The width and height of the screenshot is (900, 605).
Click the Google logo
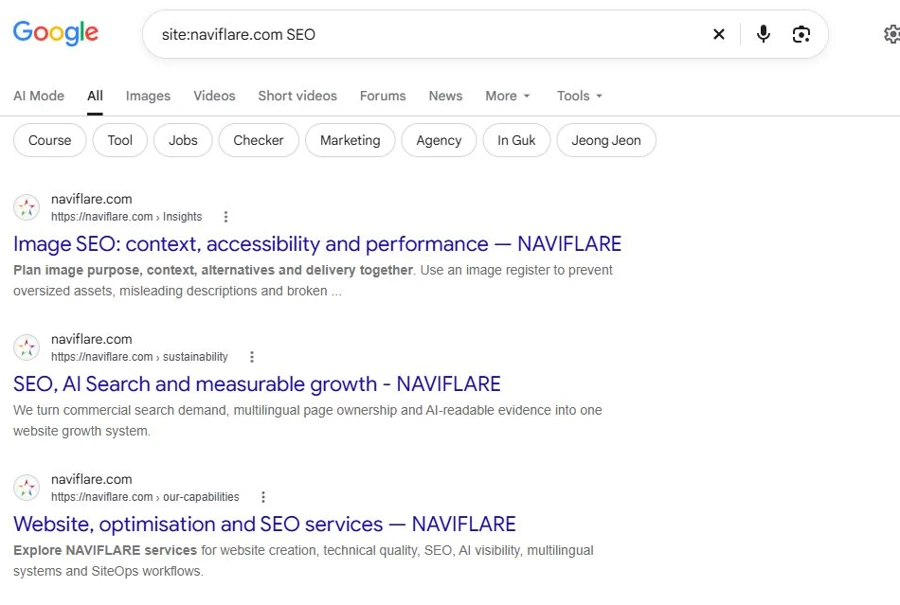click(56, 33)
